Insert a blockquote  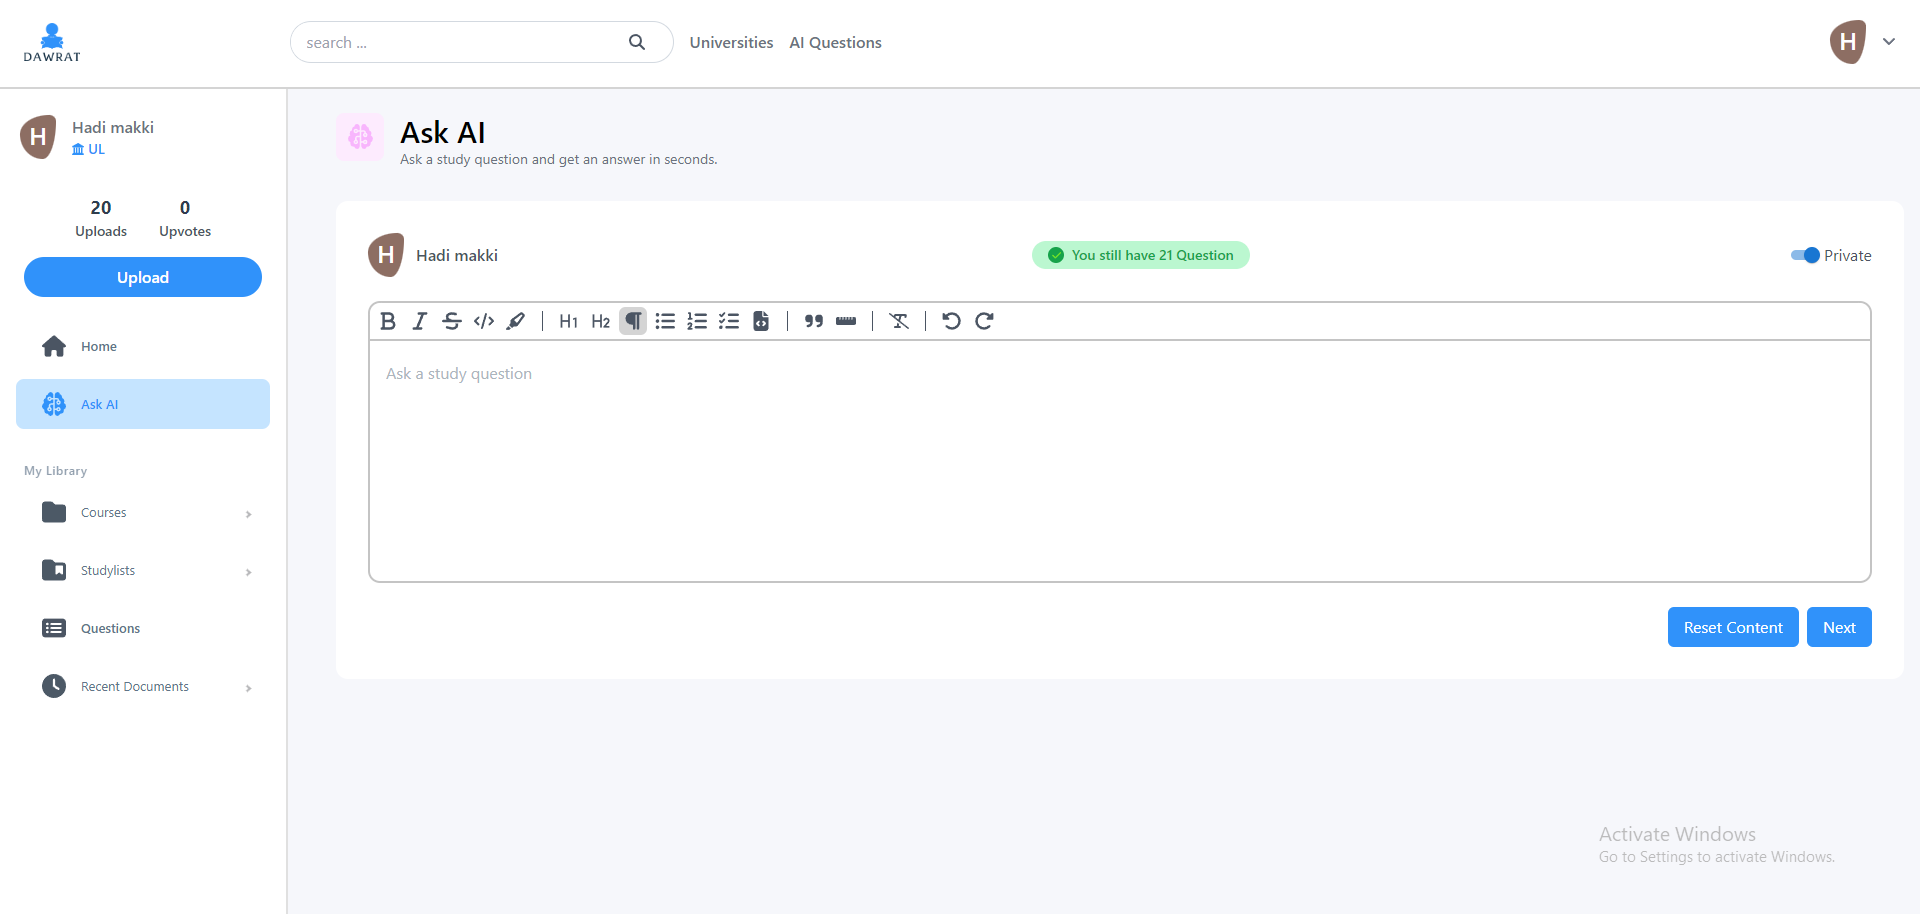coord(814,321)
